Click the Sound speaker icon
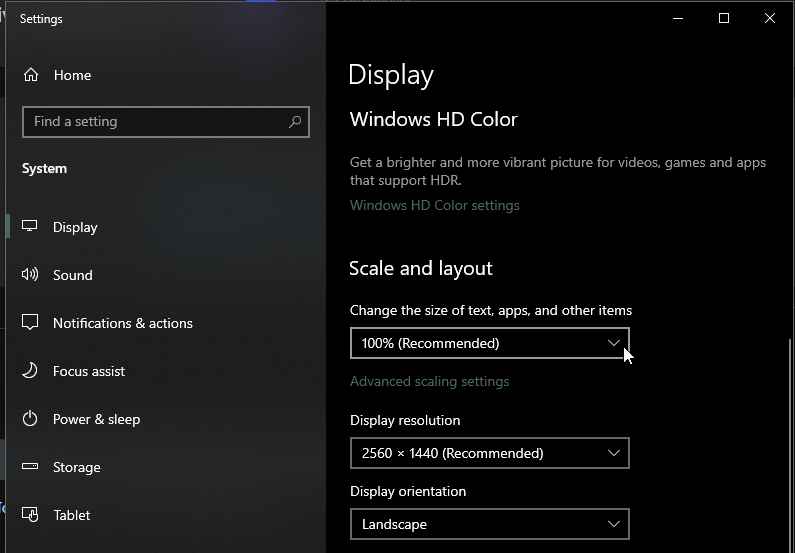The image size is (795, 553). (31, 275)
